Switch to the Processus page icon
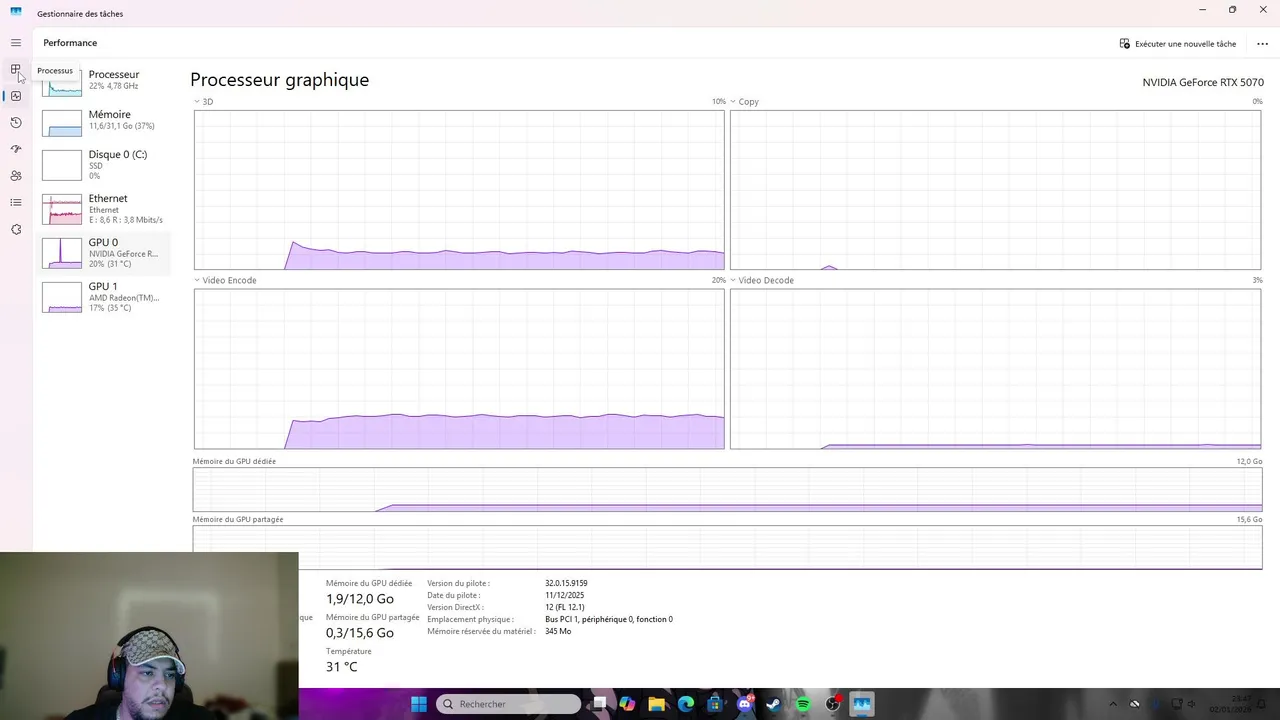Image resolution: width=1280 pixels, height=720 pixels. [16, 70]
